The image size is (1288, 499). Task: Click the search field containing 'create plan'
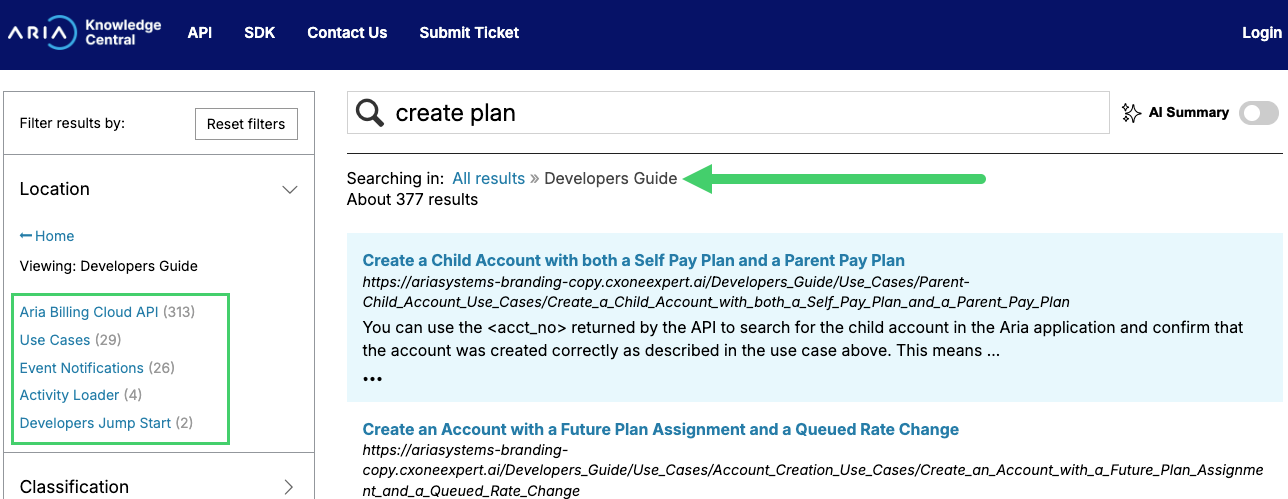click(x=740, y=113)
